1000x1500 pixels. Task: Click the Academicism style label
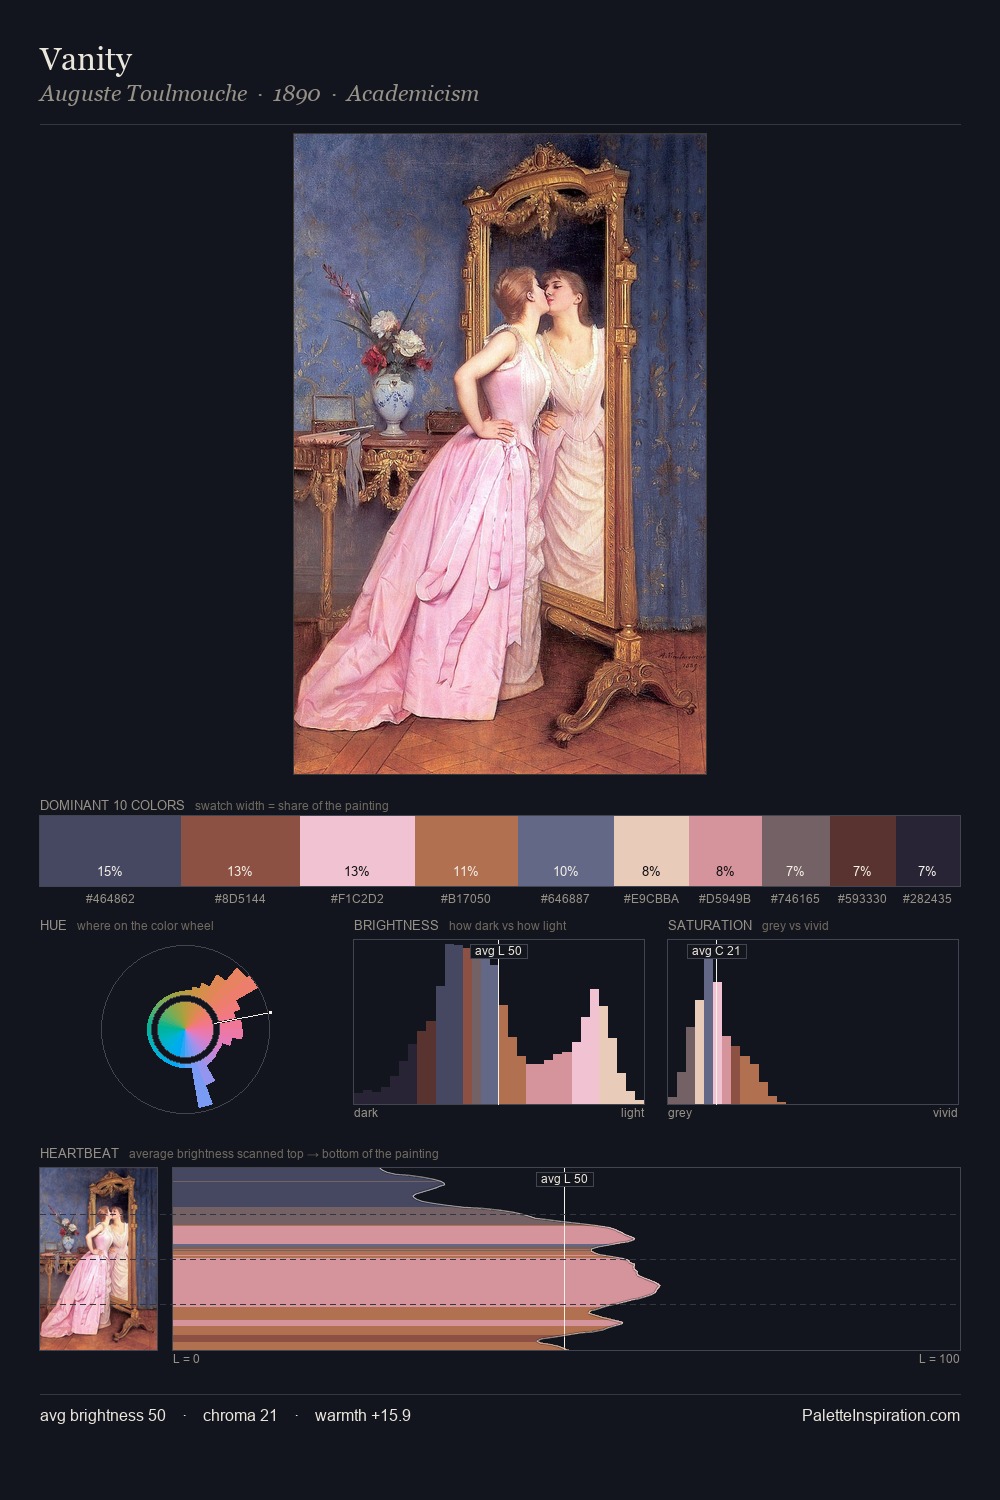(x=412, y=94)
